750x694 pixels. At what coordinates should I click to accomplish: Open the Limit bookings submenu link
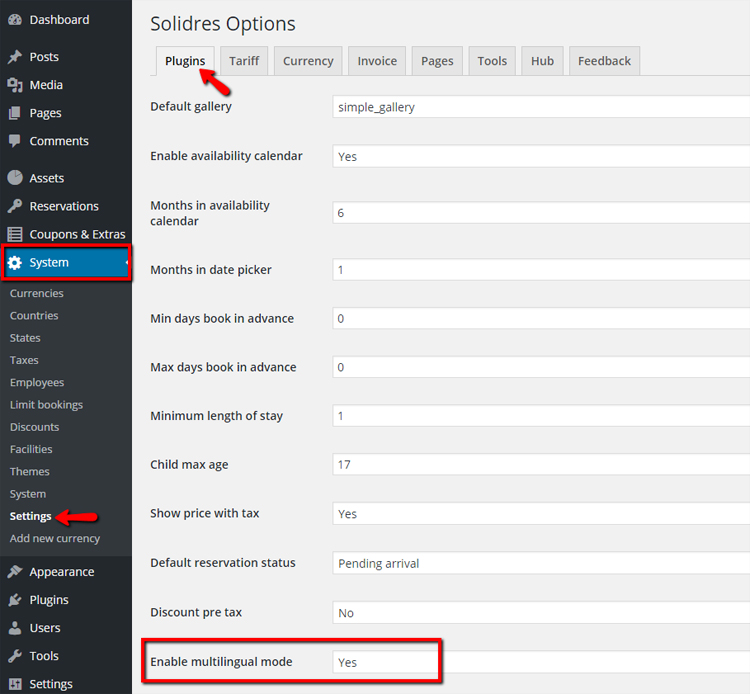[46, 405]
